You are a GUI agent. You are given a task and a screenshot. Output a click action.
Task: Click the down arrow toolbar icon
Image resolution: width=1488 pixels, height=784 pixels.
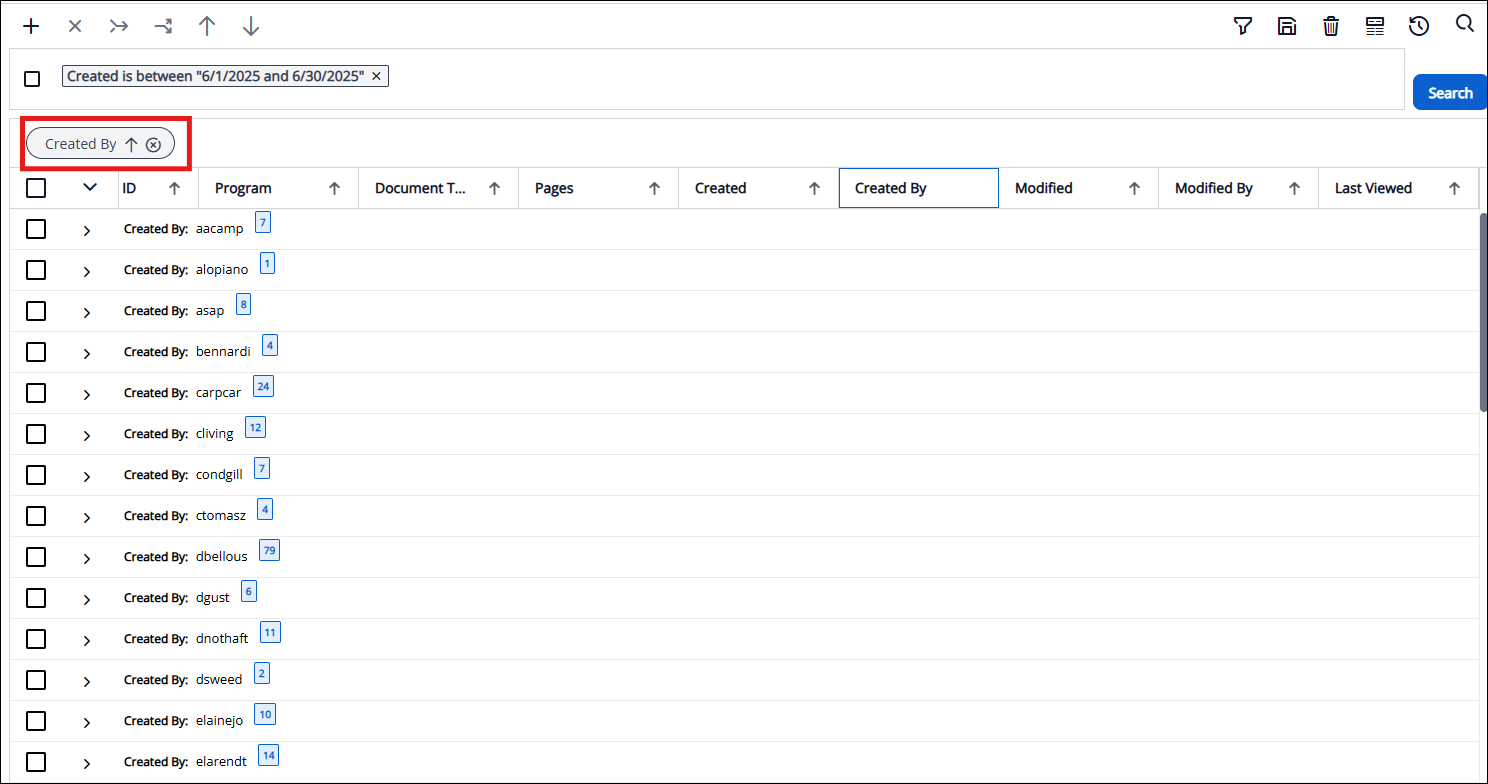click(251, 26)
